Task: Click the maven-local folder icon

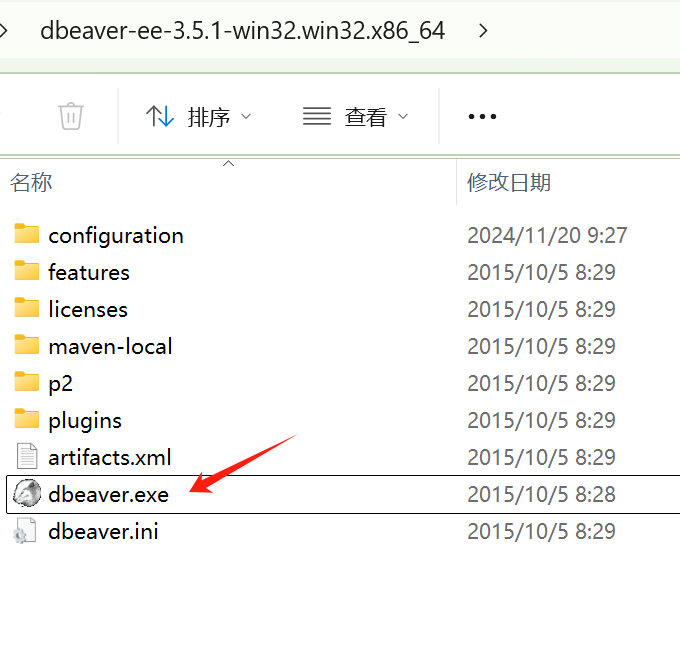Action: [x=26, y=345]
